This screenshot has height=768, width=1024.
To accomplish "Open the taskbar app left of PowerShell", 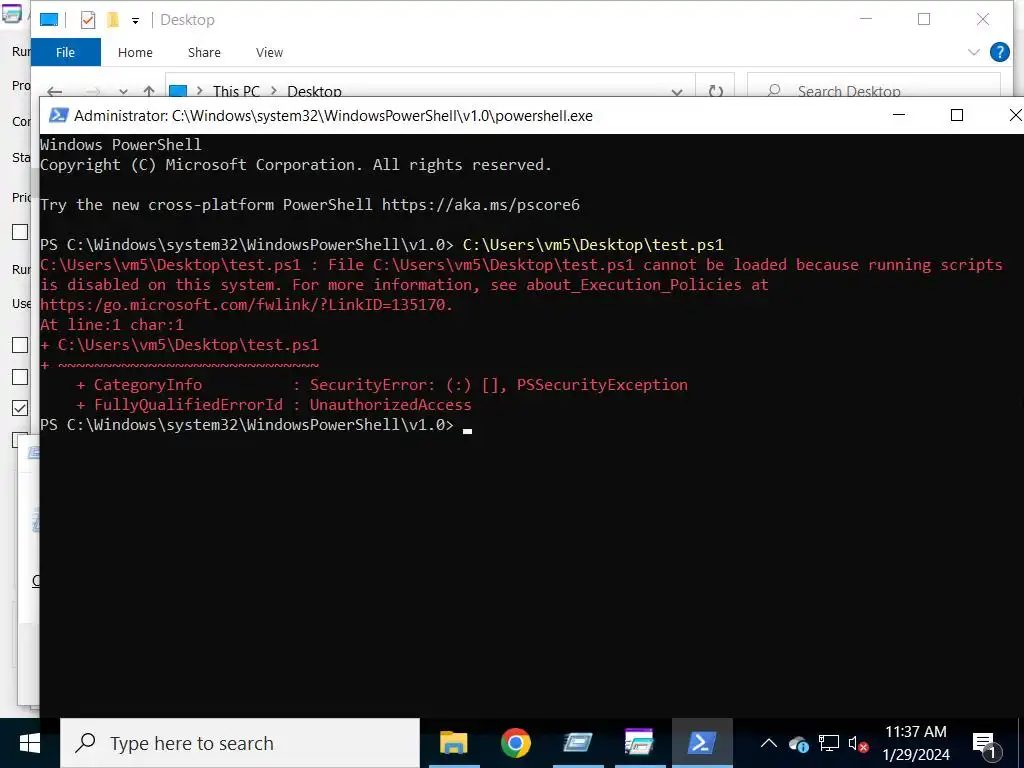I will coord(639,743).
